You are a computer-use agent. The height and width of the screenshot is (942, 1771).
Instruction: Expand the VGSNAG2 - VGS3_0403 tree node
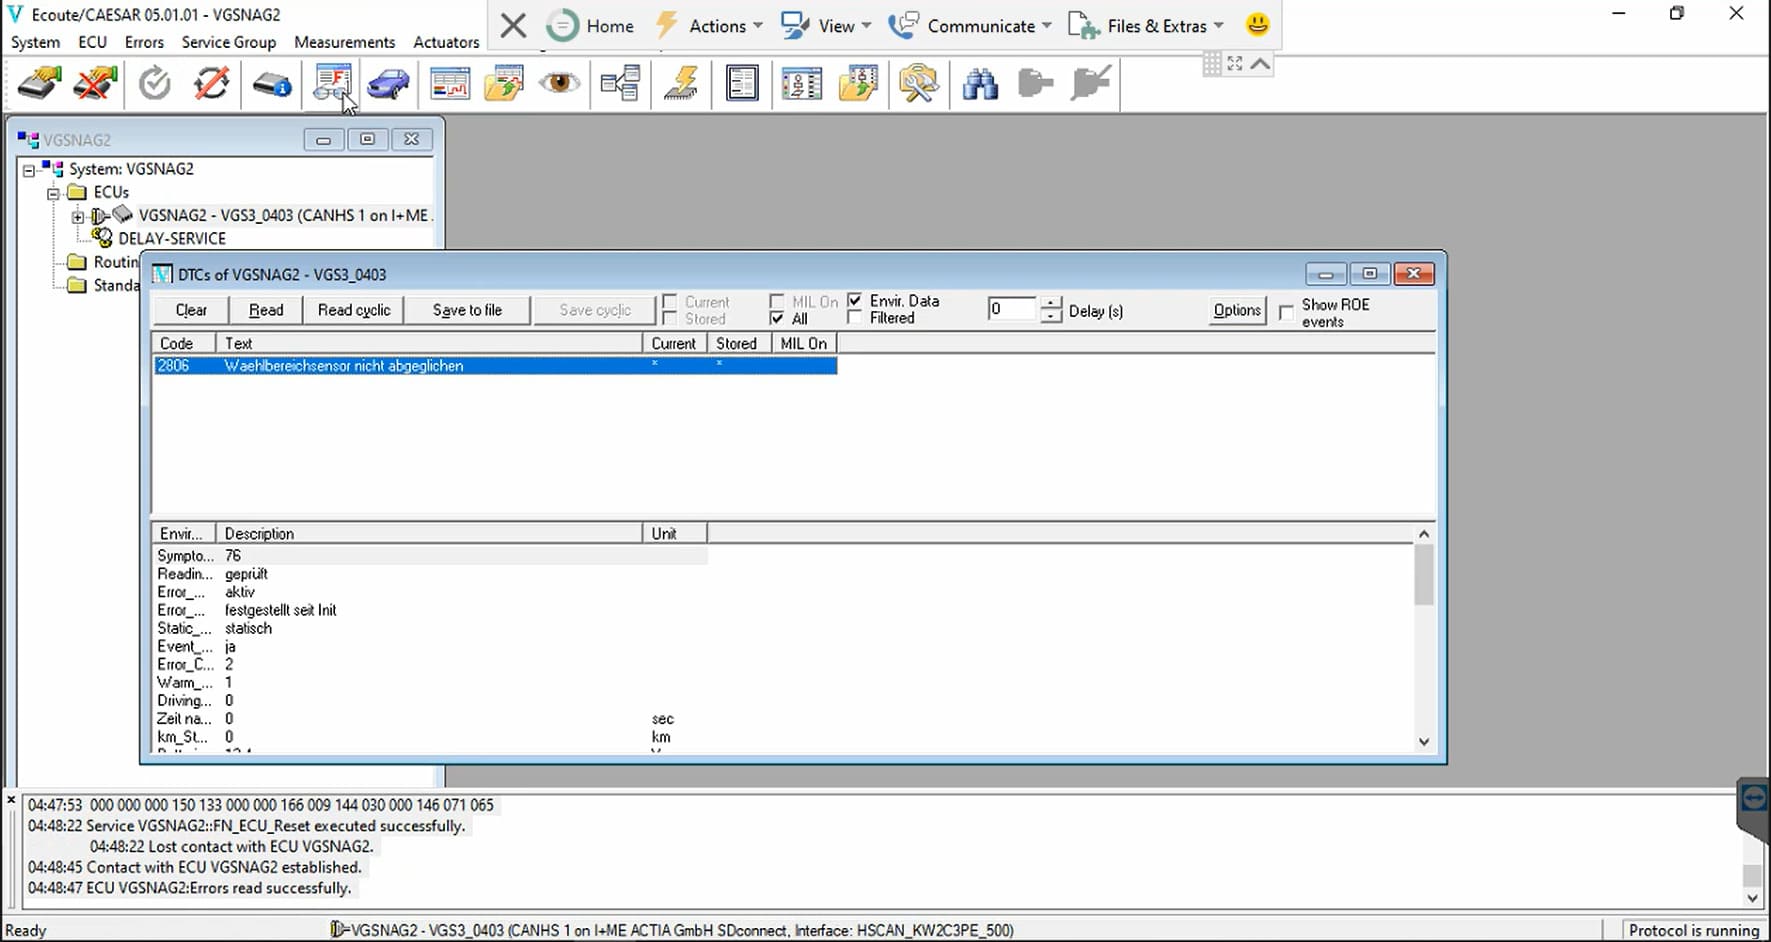coord(78,216)
